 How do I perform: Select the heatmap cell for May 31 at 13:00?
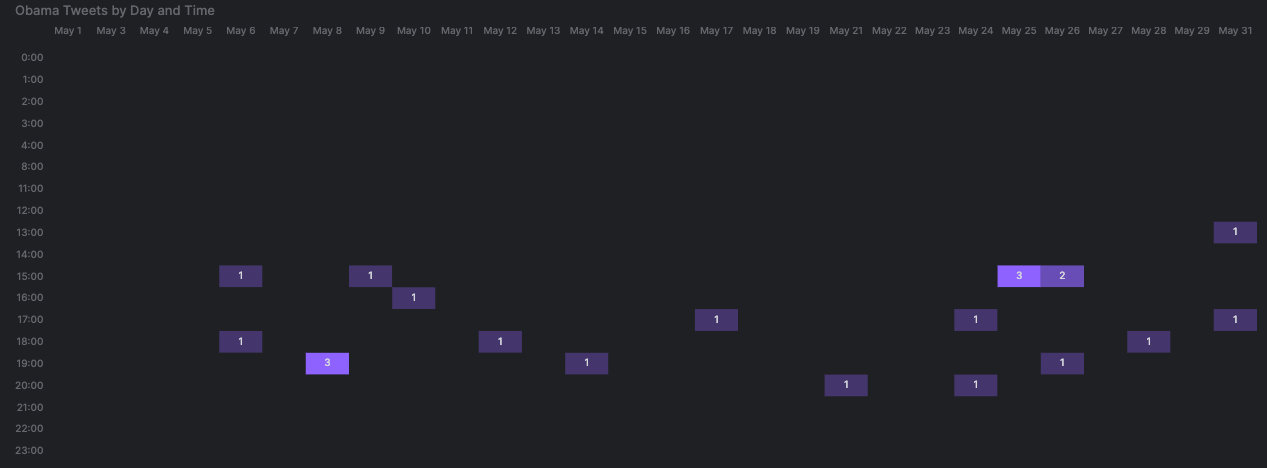(1235, 232)
